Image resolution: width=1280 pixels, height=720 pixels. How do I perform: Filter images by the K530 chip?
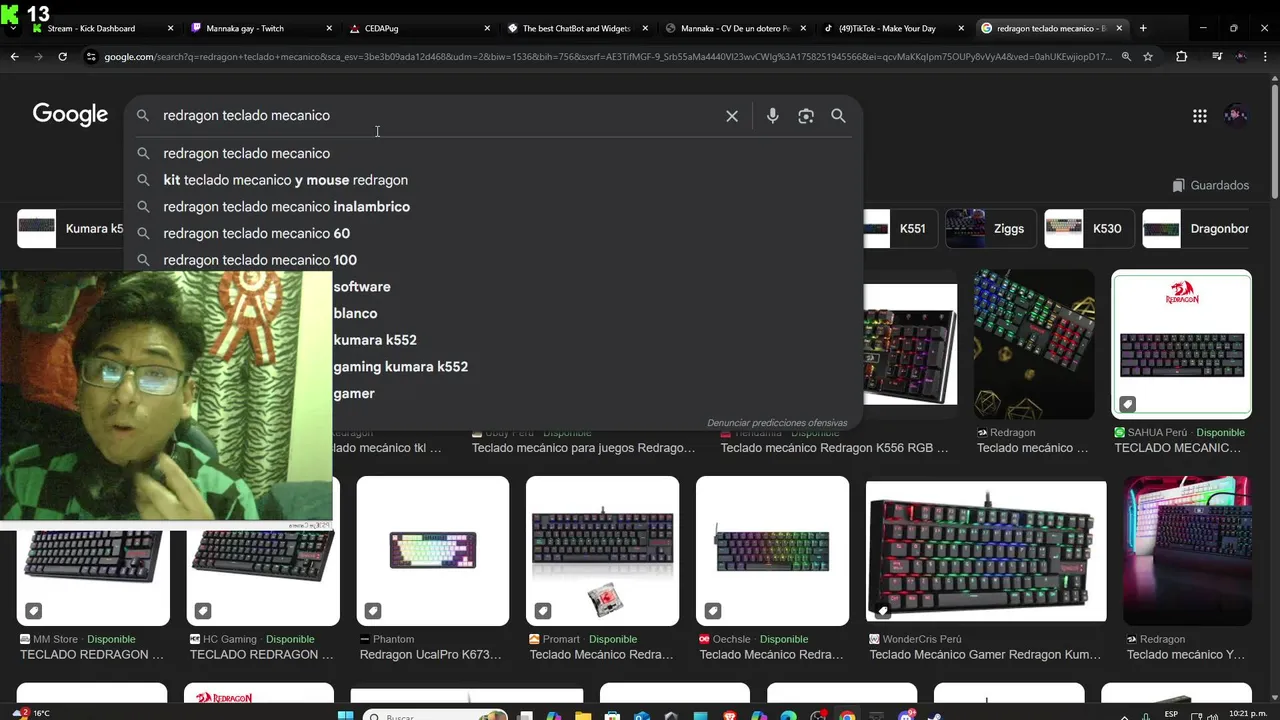coord(1088,229)
